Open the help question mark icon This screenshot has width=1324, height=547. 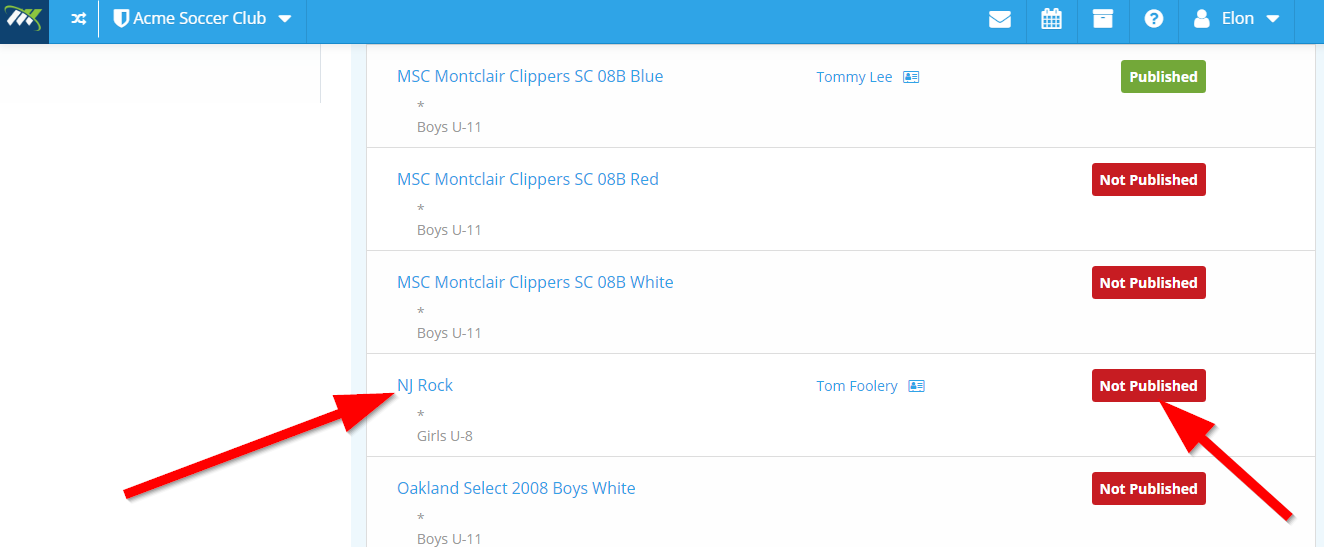pos(1154,19)
